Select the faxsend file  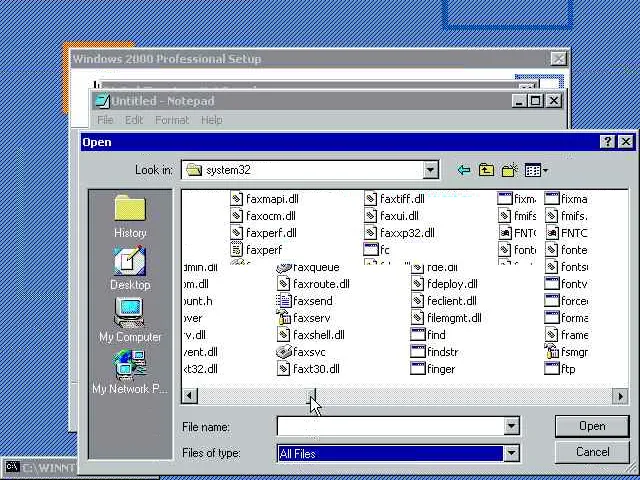tap(305, 301)
